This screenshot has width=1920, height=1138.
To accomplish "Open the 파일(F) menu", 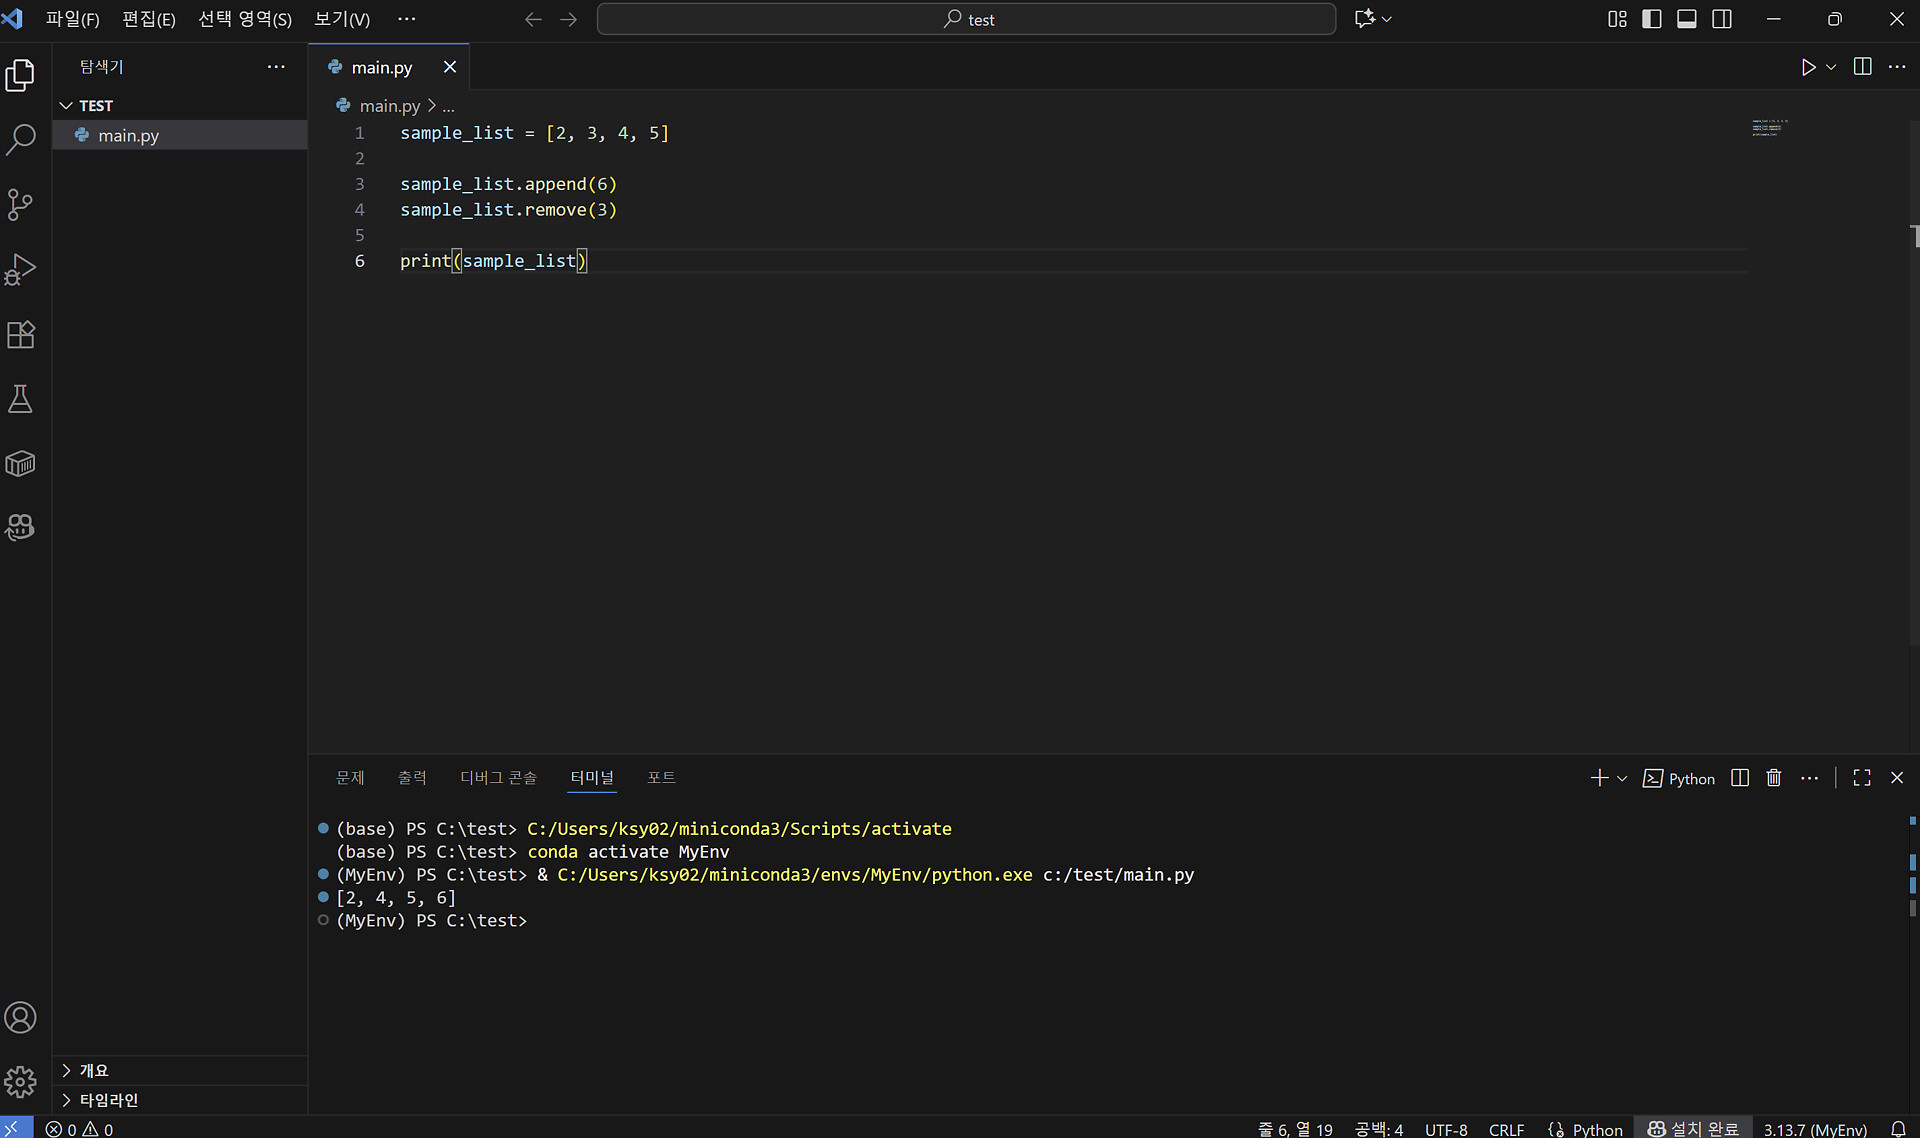I will (x=72, y=19).
